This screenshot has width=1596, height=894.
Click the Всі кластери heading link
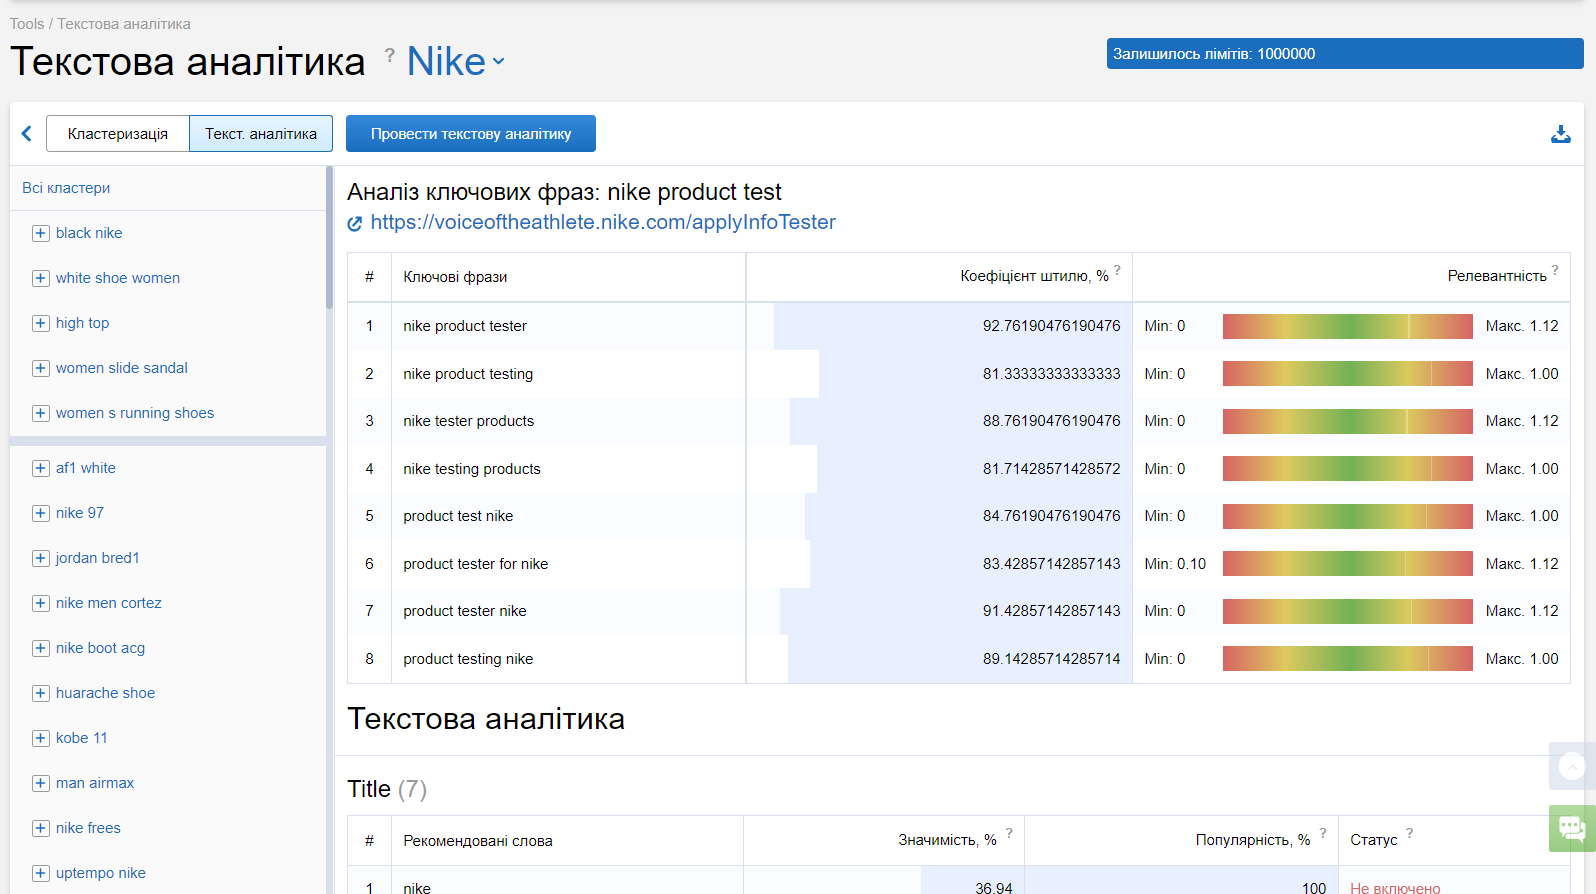tap(66, 188)
